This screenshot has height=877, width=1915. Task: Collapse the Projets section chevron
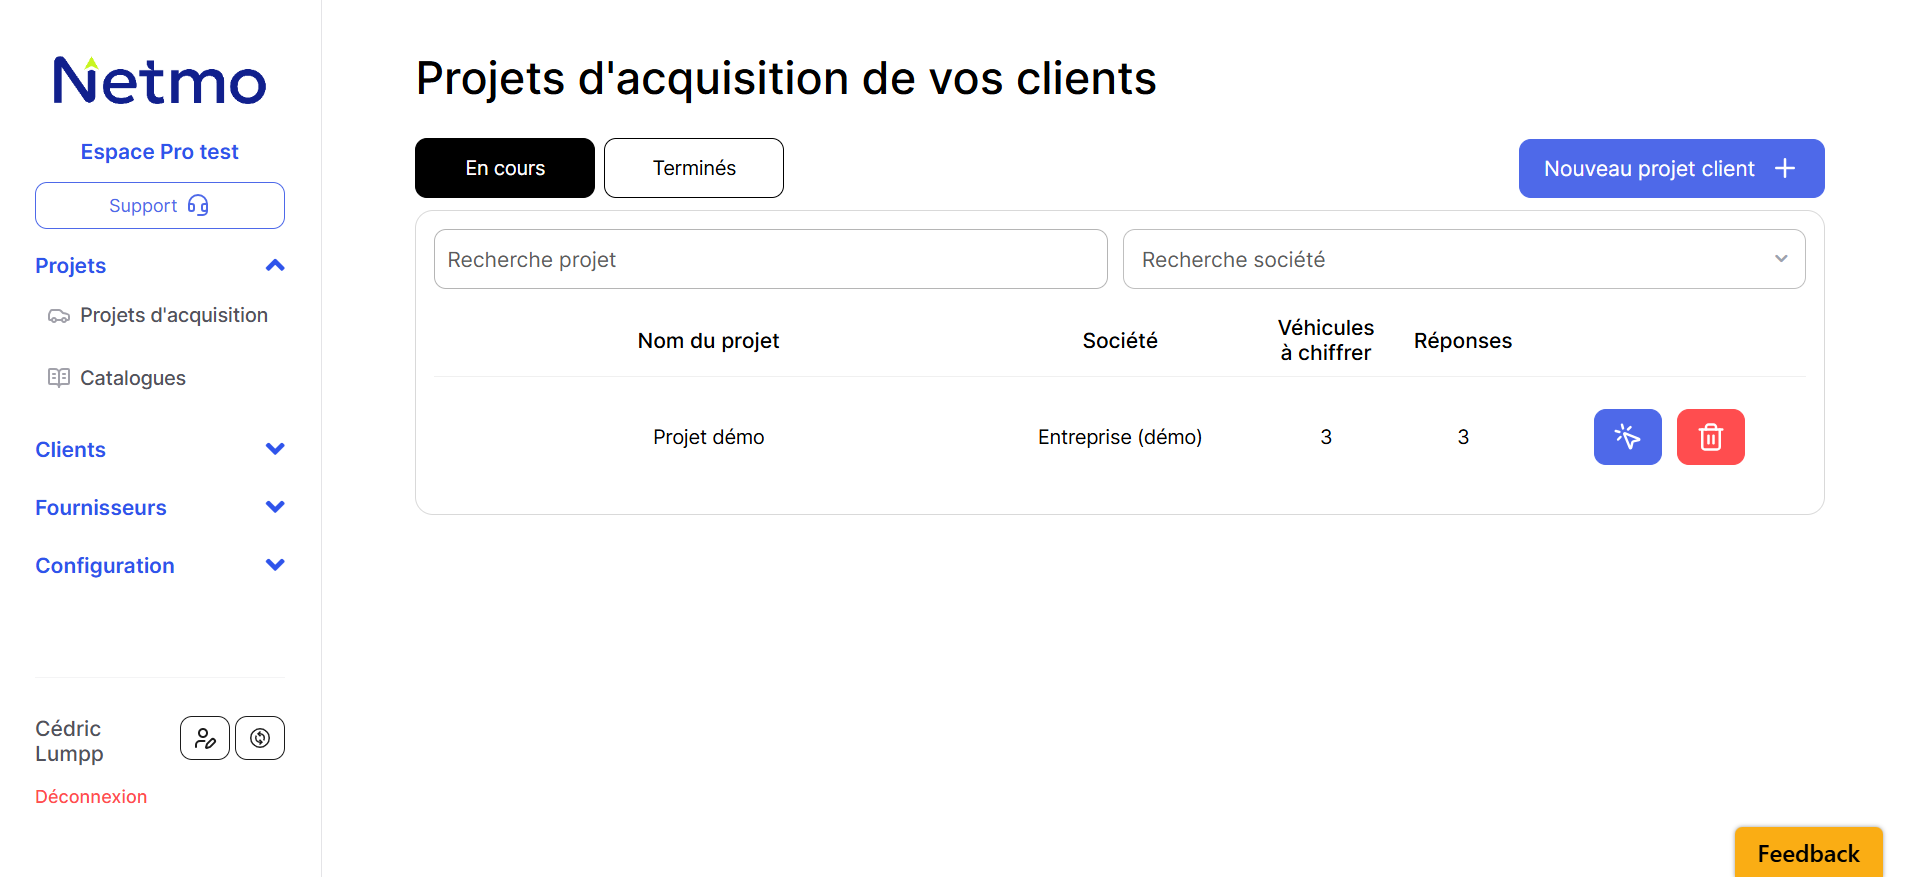pyautogui.click(x=275, y=266)
